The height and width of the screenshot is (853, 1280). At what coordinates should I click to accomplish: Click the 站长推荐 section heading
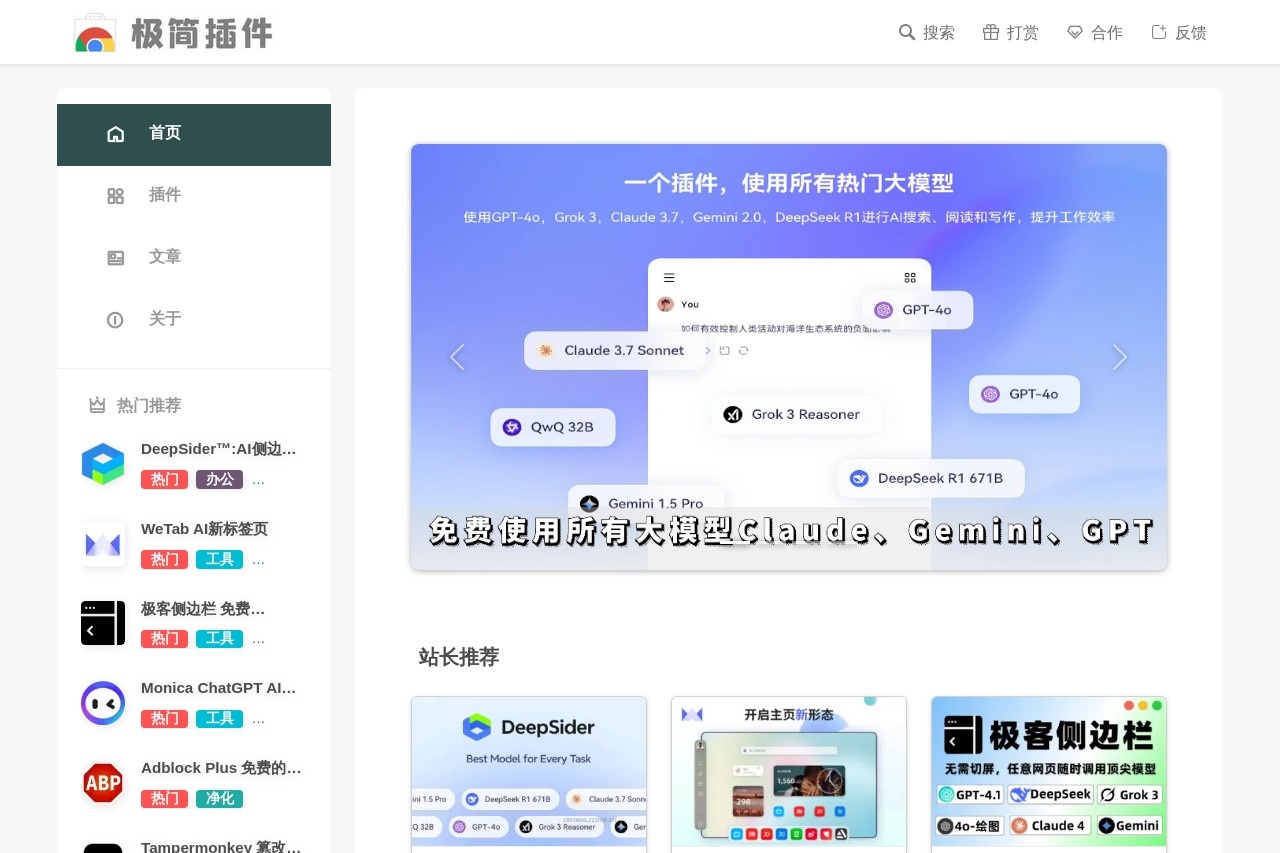point(459,657)
